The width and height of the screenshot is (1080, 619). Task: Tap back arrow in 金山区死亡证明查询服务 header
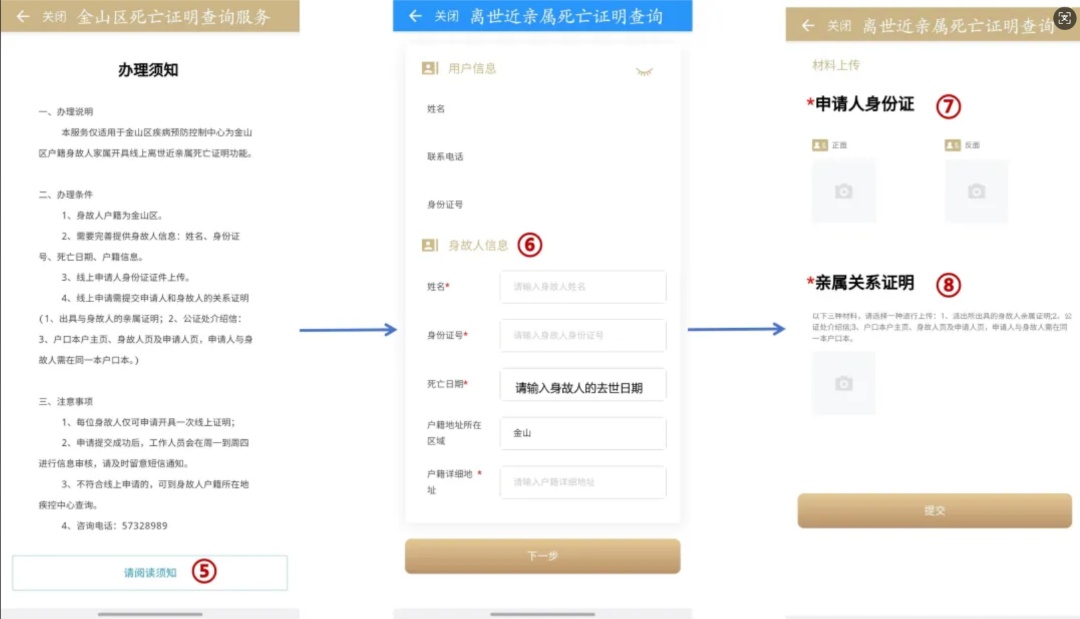[23, 16]
